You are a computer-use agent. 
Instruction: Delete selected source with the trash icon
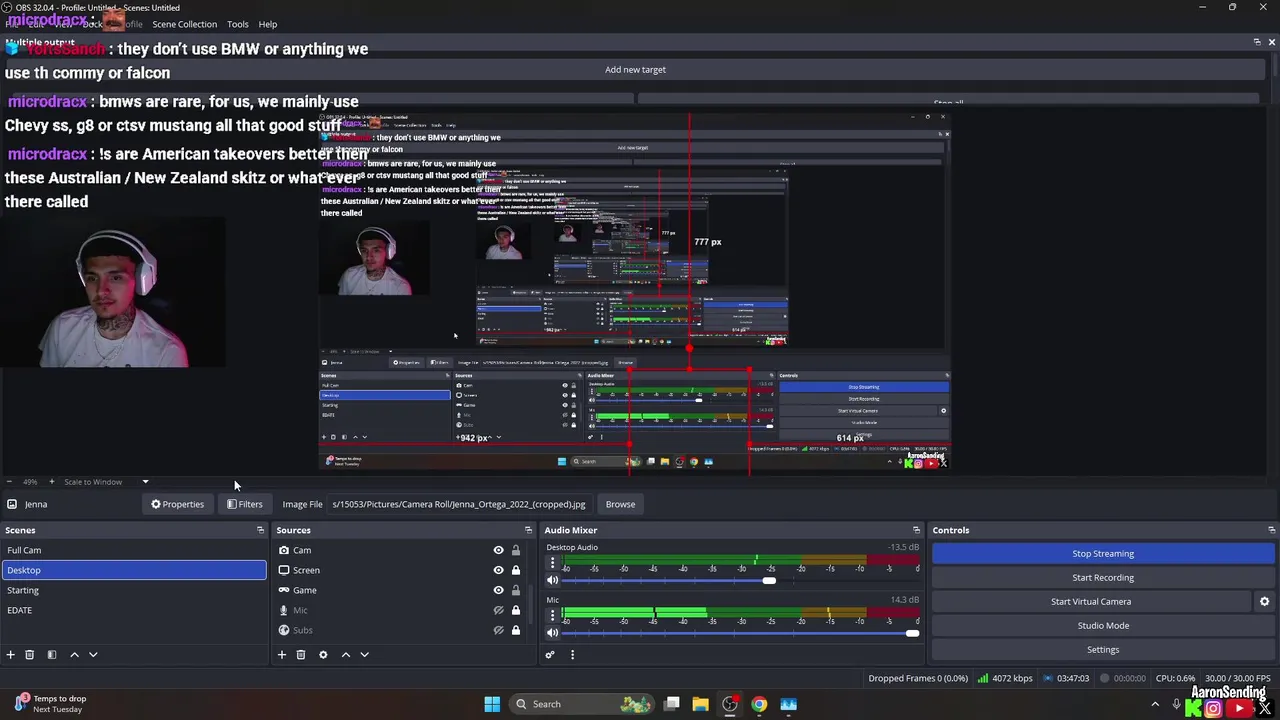pos(300,655)
